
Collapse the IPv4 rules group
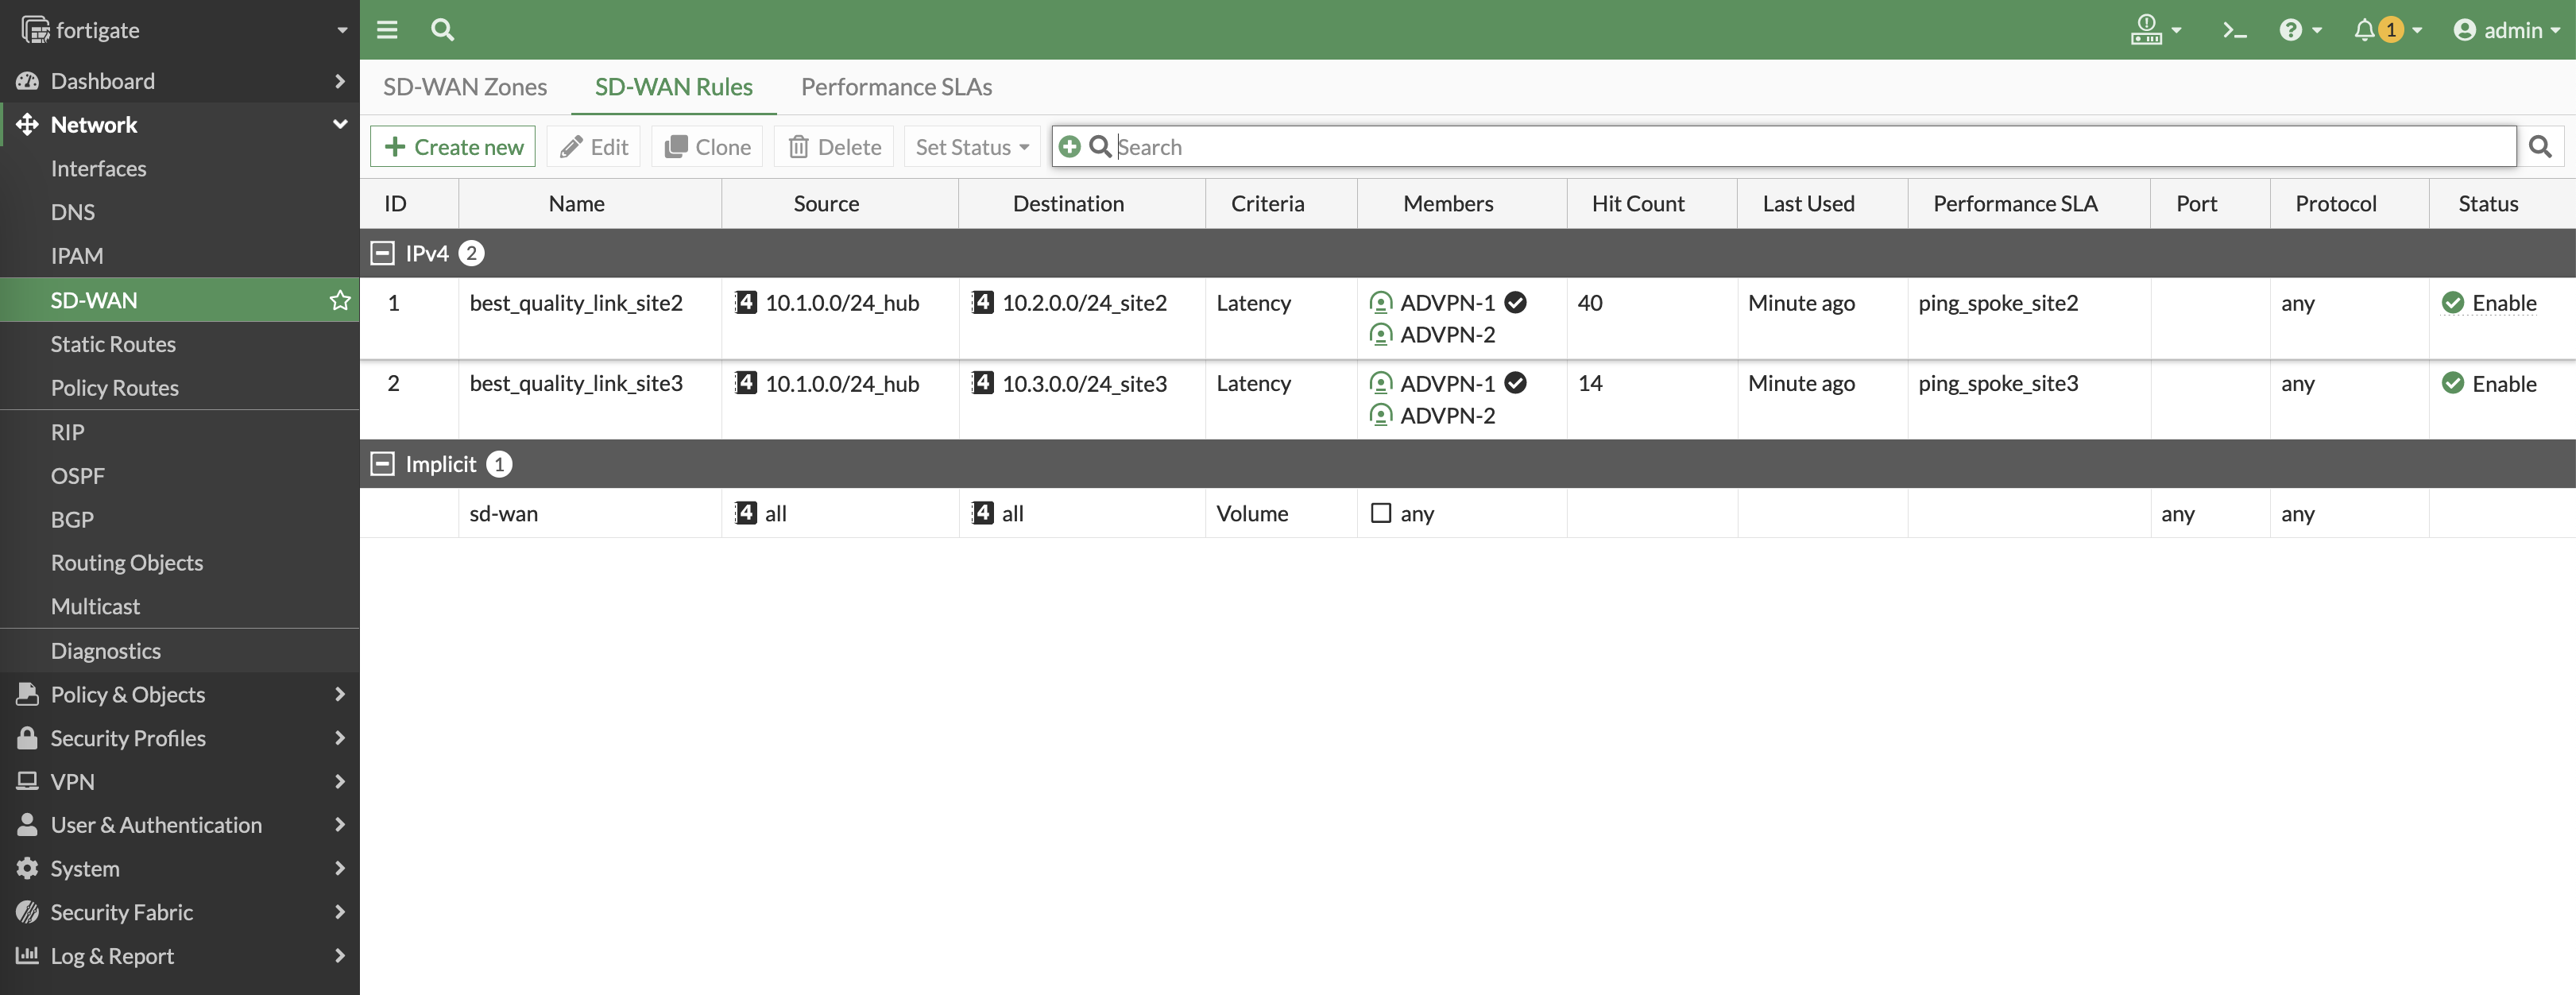point(382,253)
